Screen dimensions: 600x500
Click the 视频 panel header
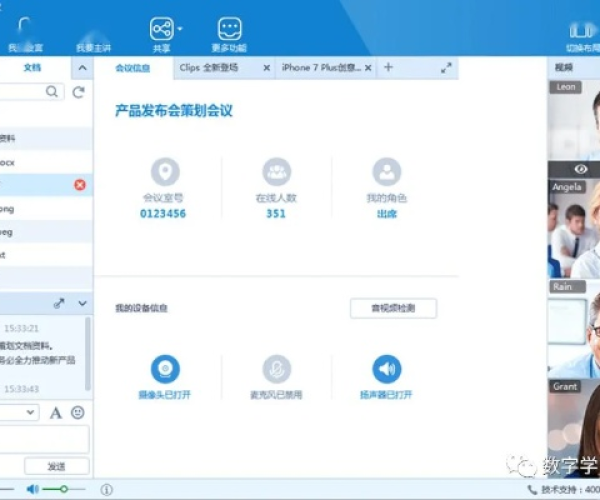(564, 68)
